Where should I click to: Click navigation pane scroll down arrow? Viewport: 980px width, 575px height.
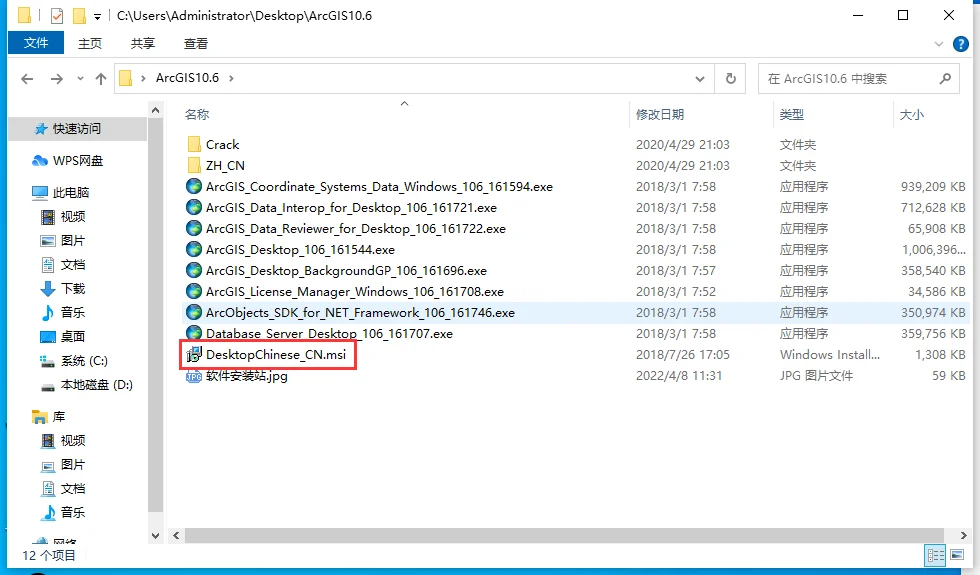[x=156, y=536]
